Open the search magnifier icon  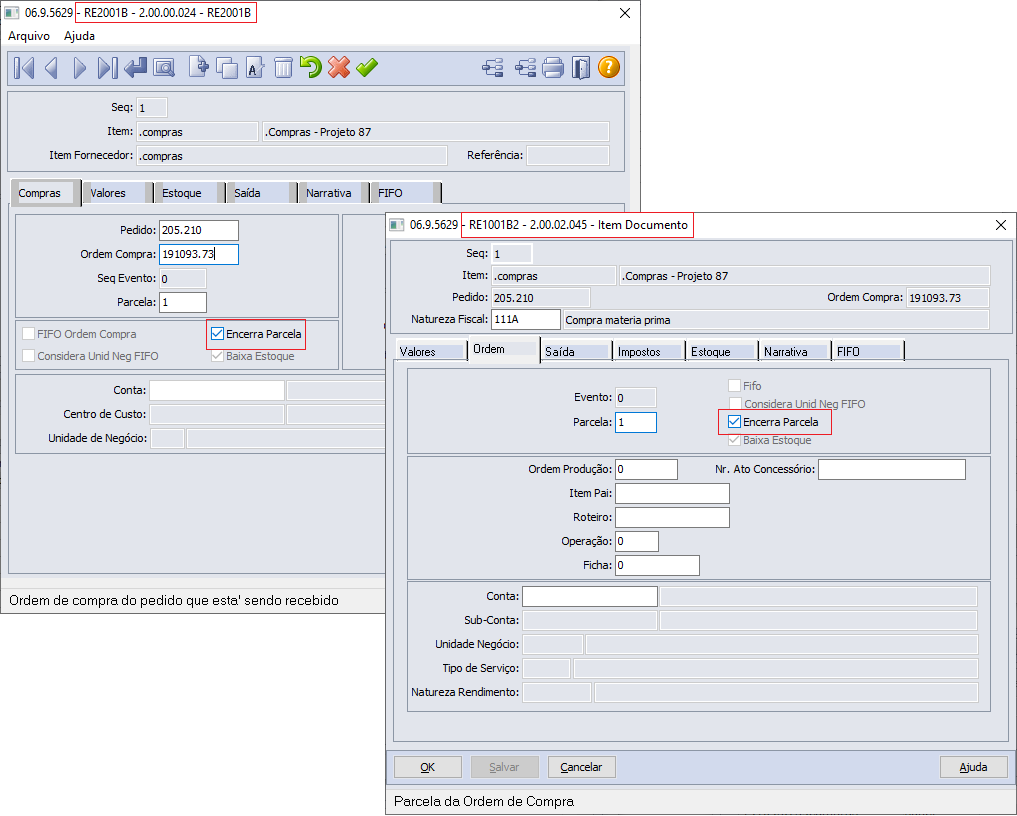pyautogui.click(x=164, y=67)
